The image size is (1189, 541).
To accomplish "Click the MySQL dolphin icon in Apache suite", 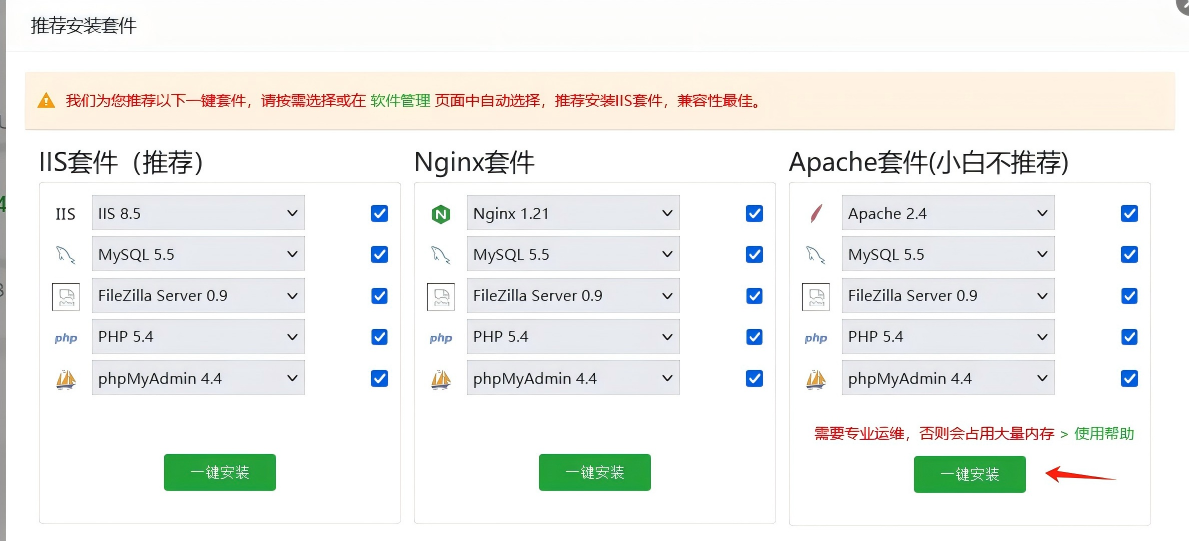I will coord(816,254).
